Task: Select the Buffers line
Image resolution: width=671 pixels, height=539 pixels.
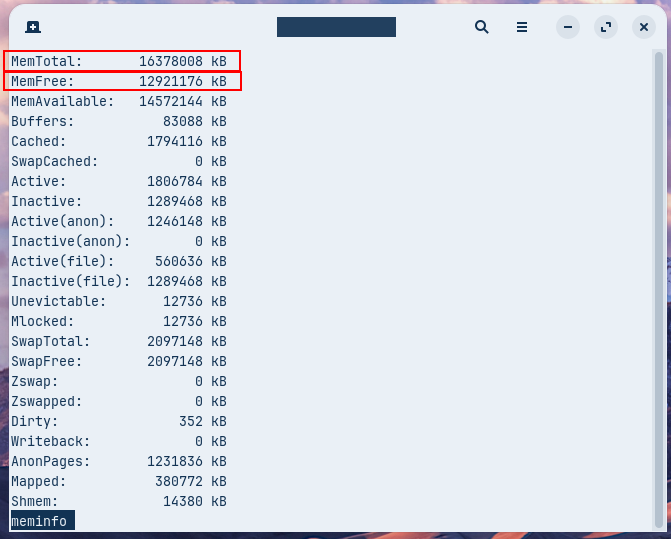Action: point(118,121)
